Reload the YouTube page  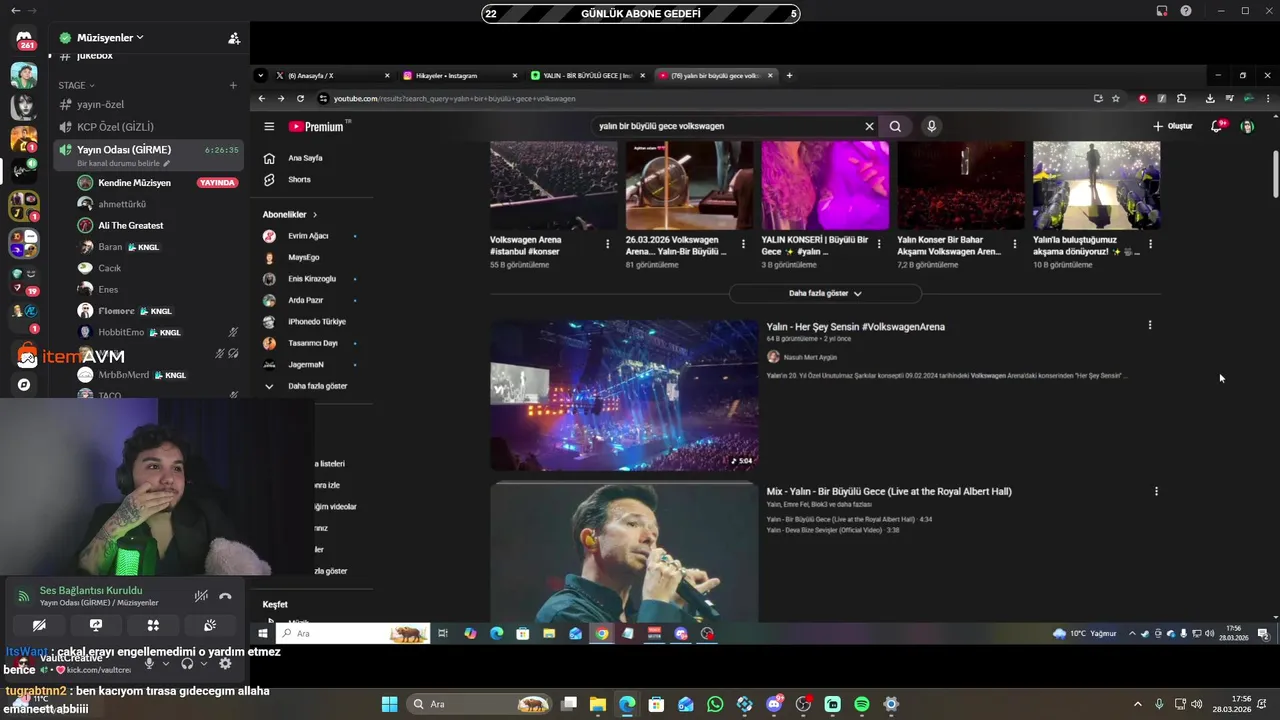(300, 99)
